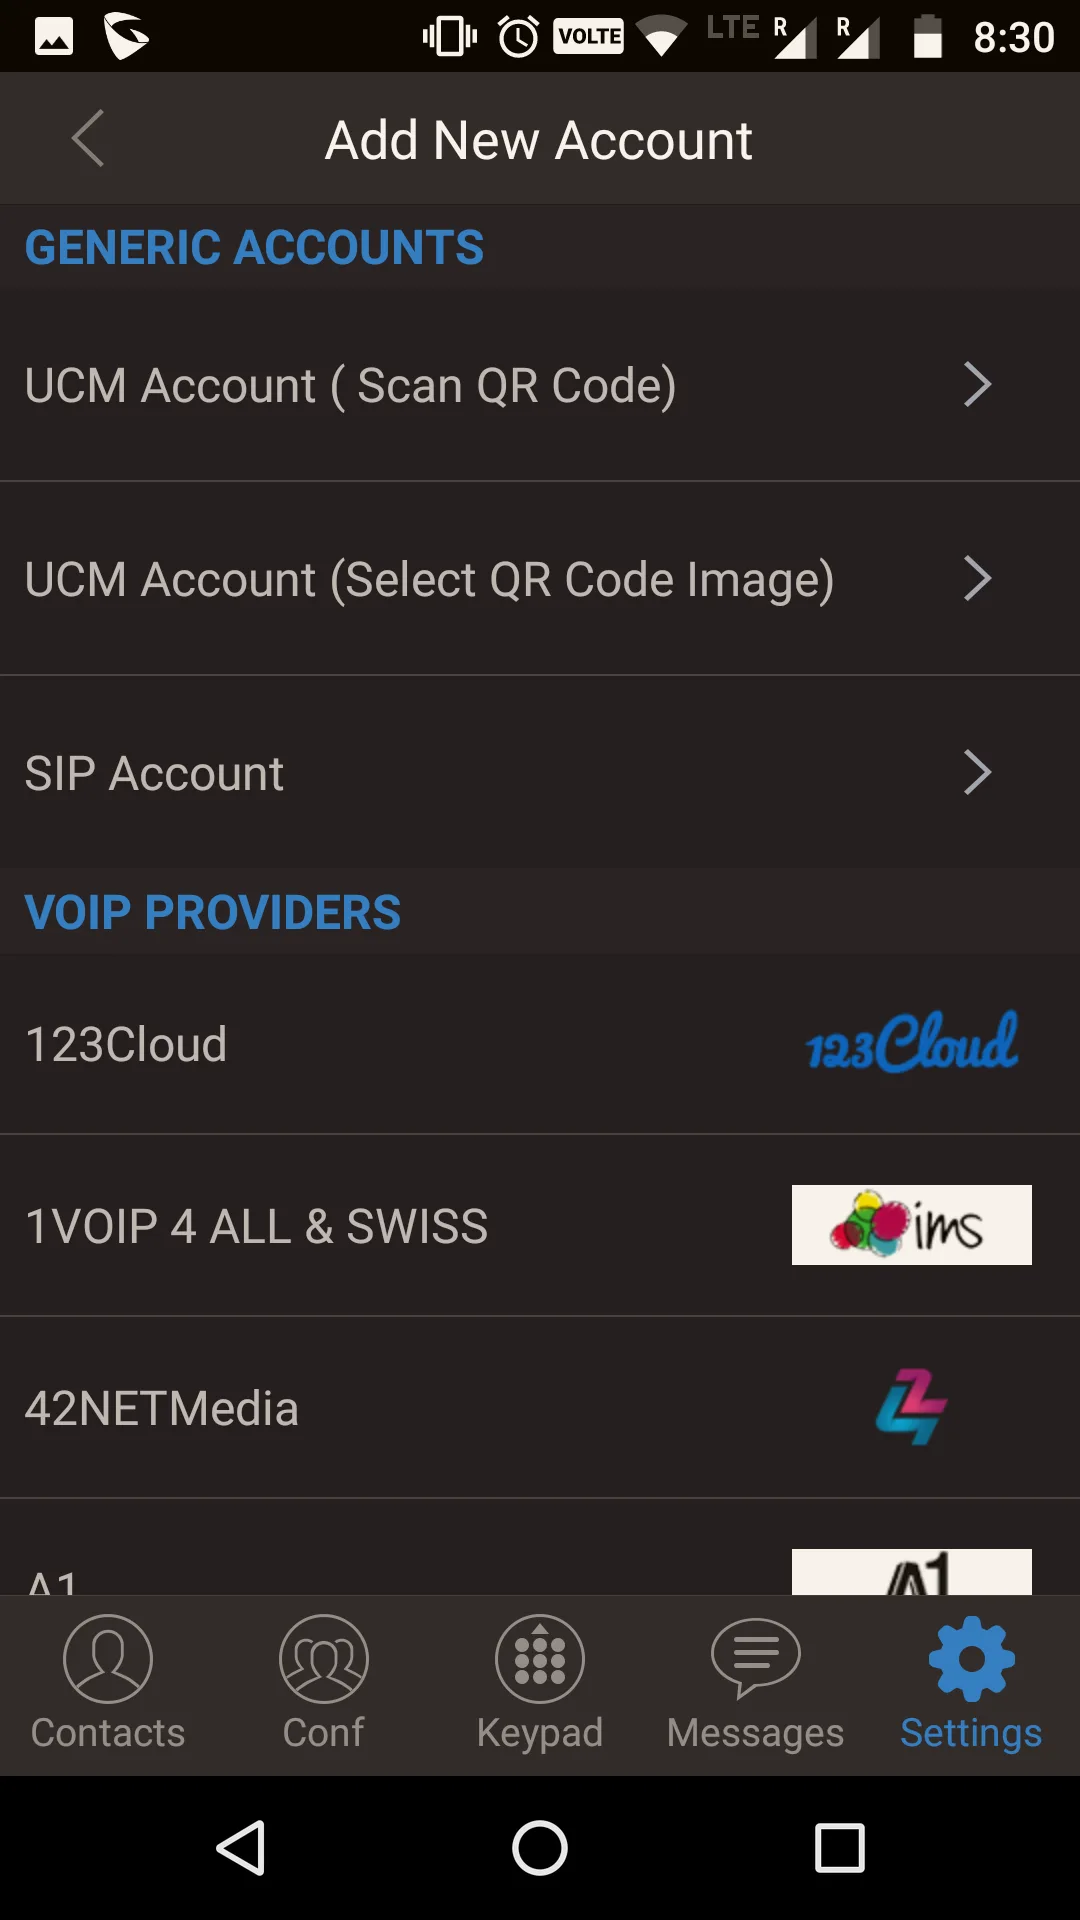
Task: Tap the A1 provider logo
Action: (911, 1572)
